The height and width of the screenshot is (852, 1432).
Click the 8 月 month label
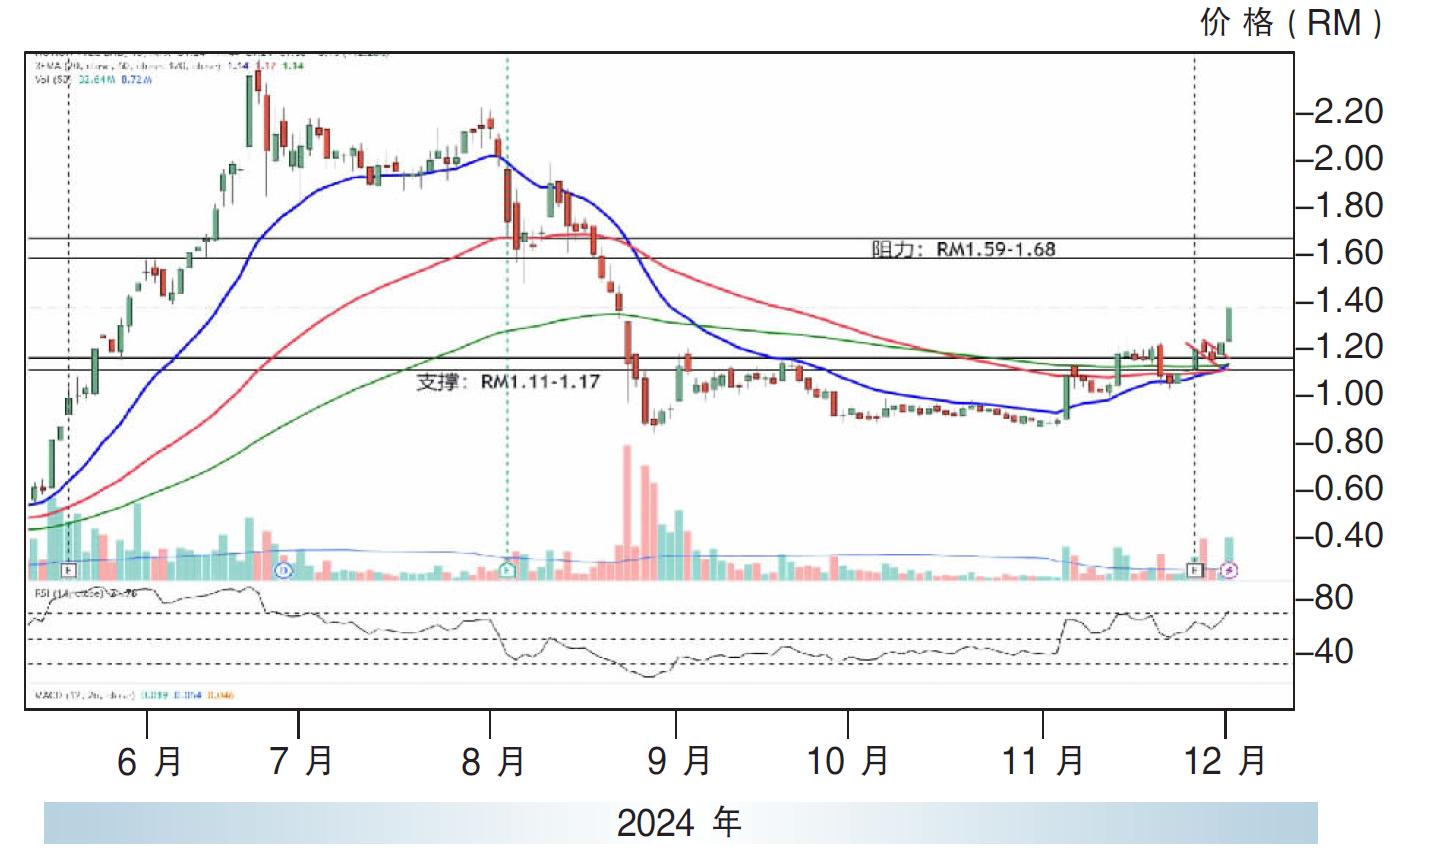(493, 762)
